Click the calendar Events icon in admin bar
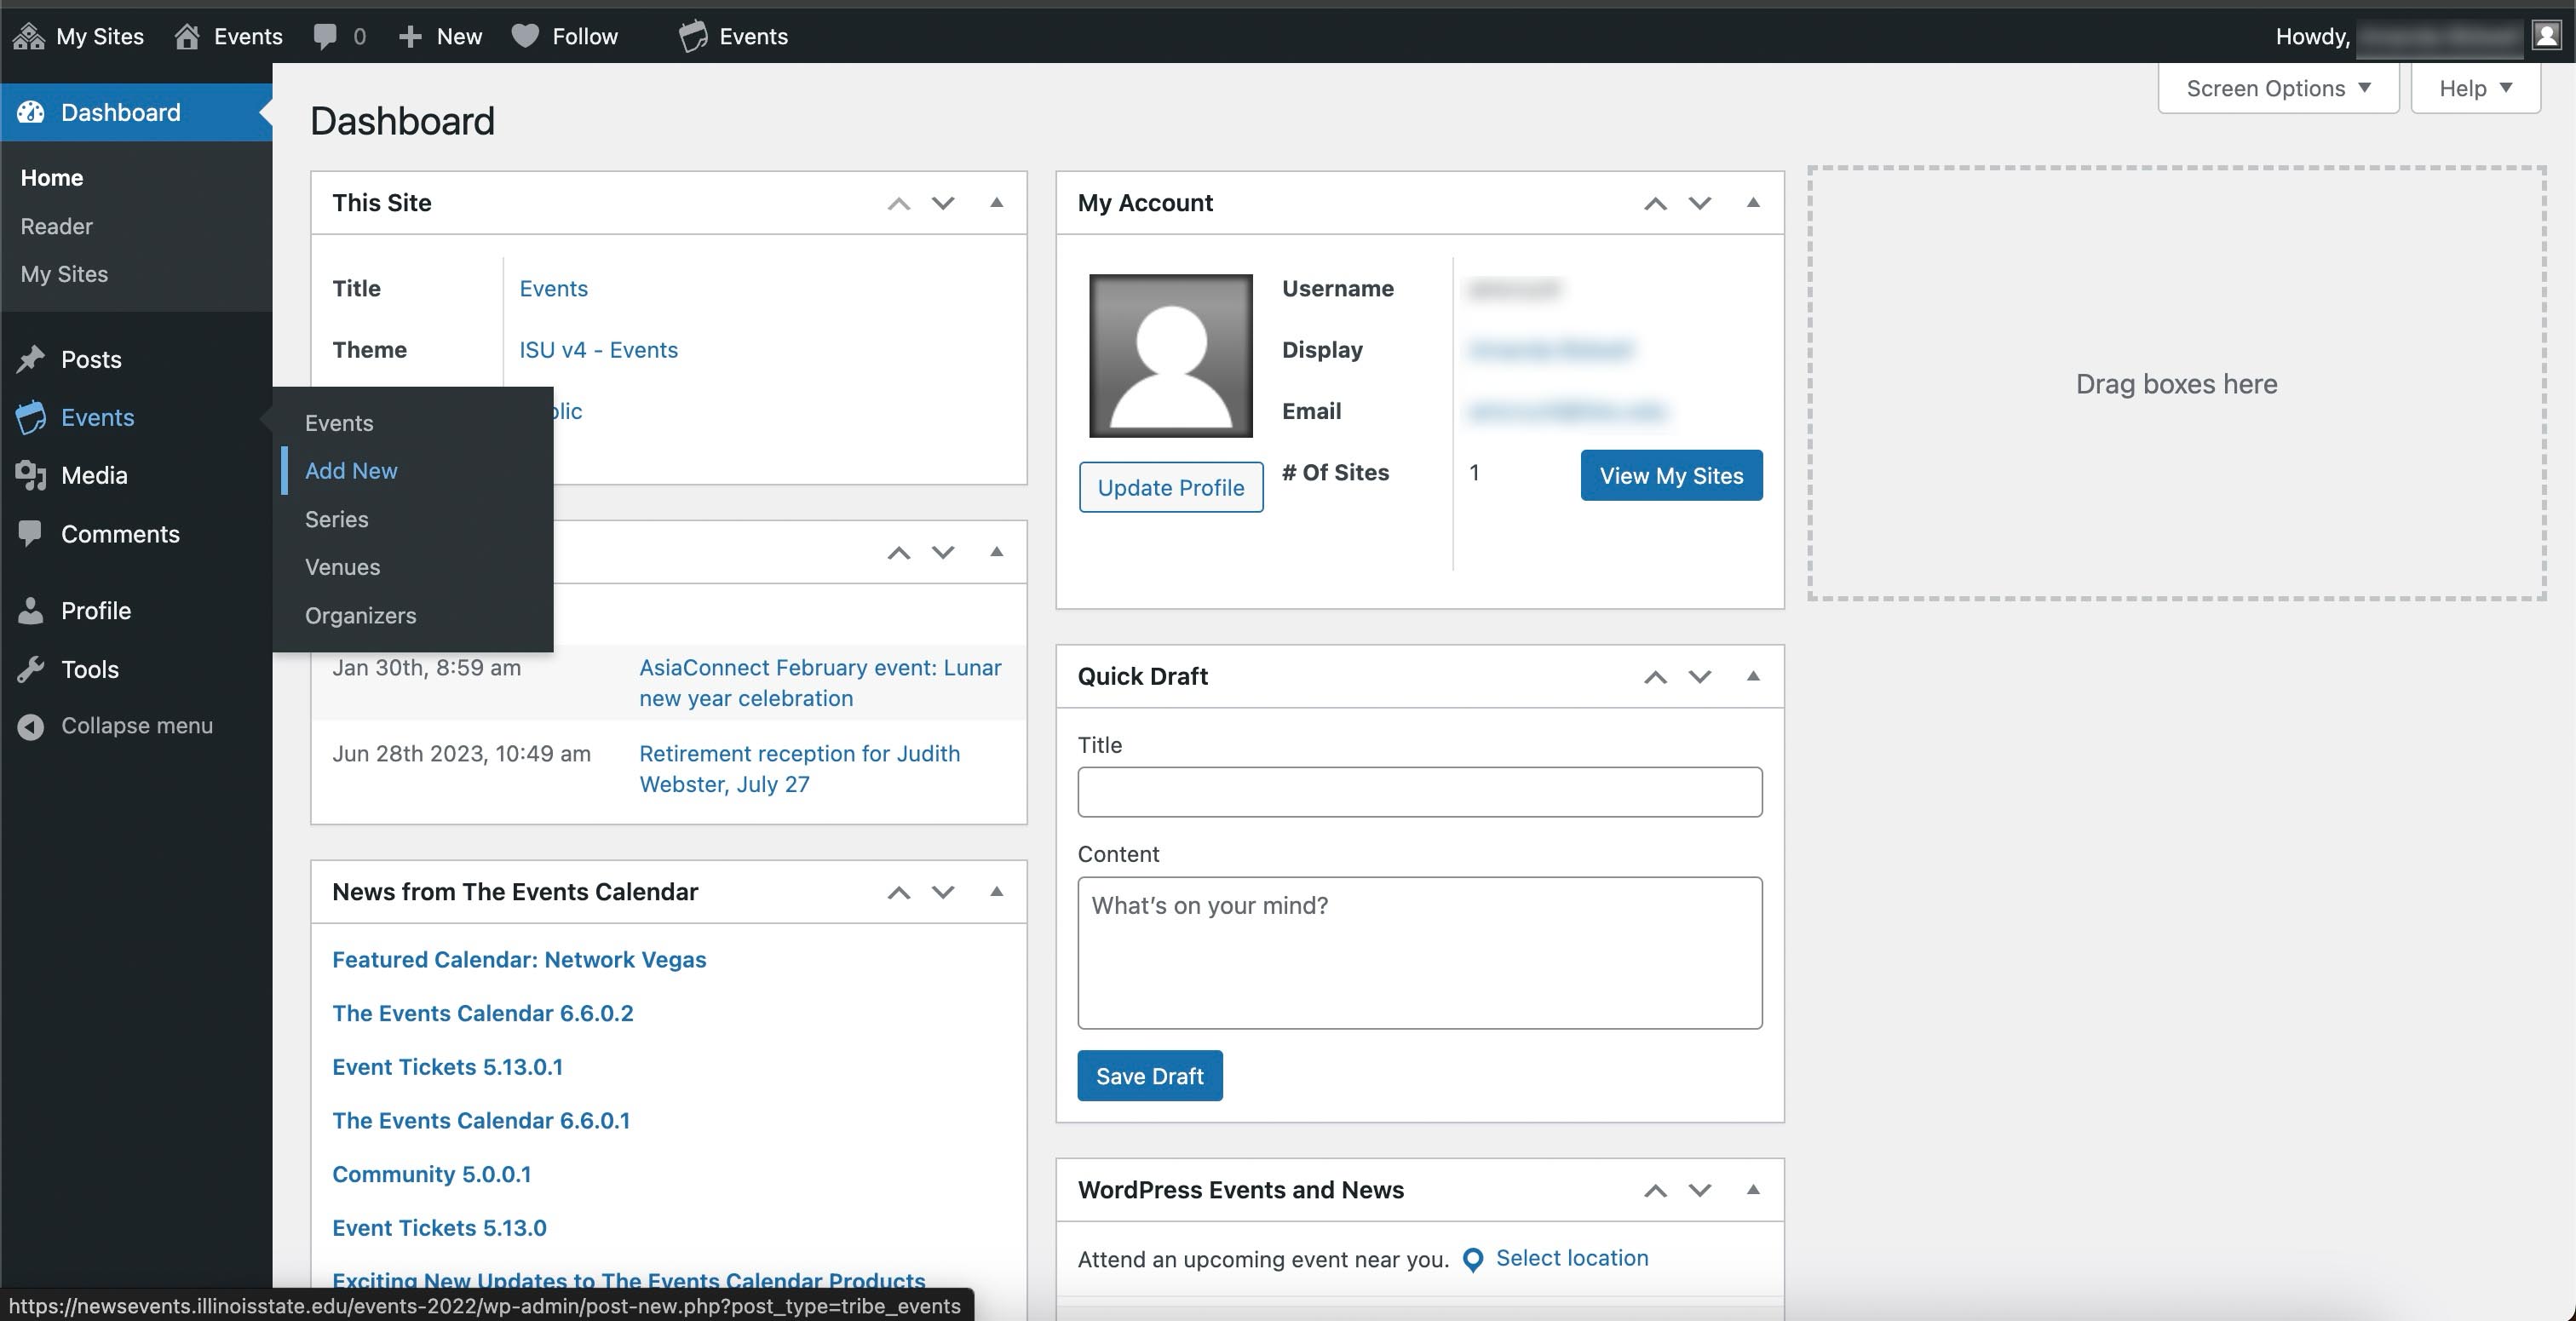This screenshot has width=2576, height=1321. coord(693,37)
